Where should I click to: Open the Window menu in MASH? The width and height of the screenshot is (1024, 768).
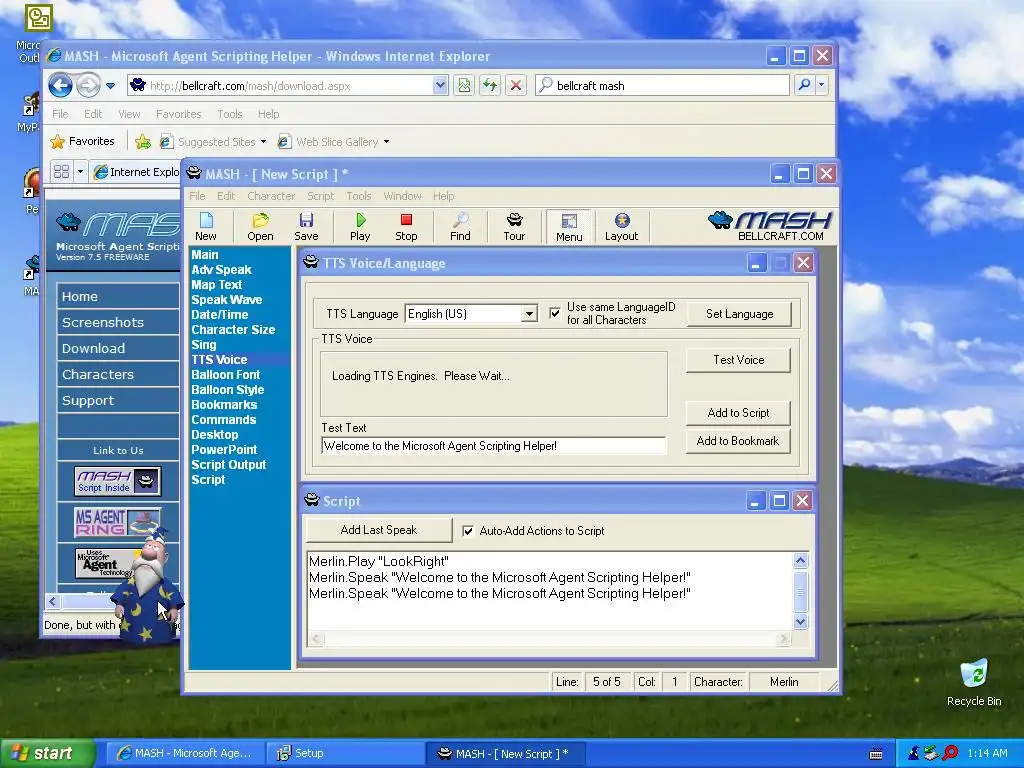click(402, 196)
